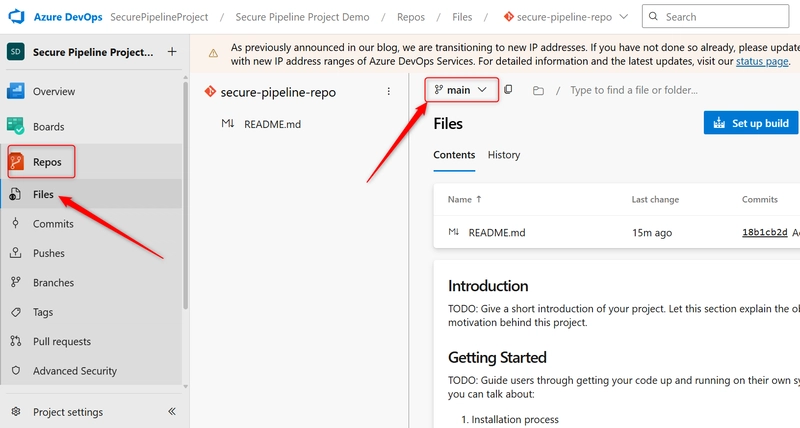
Task: Open the Boards section icon
Action: click(15, 126)
